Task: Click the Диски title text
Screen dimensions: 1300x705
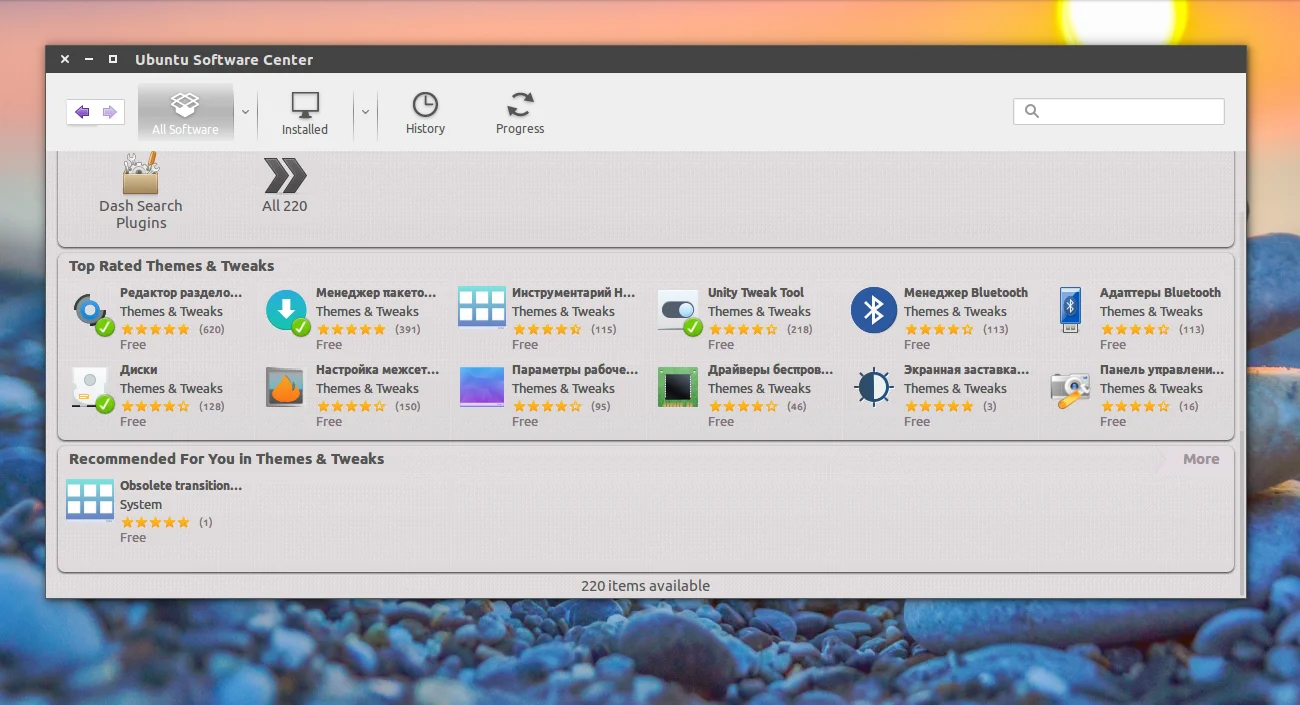Action: pyautogui.click(x=139, y=370)
